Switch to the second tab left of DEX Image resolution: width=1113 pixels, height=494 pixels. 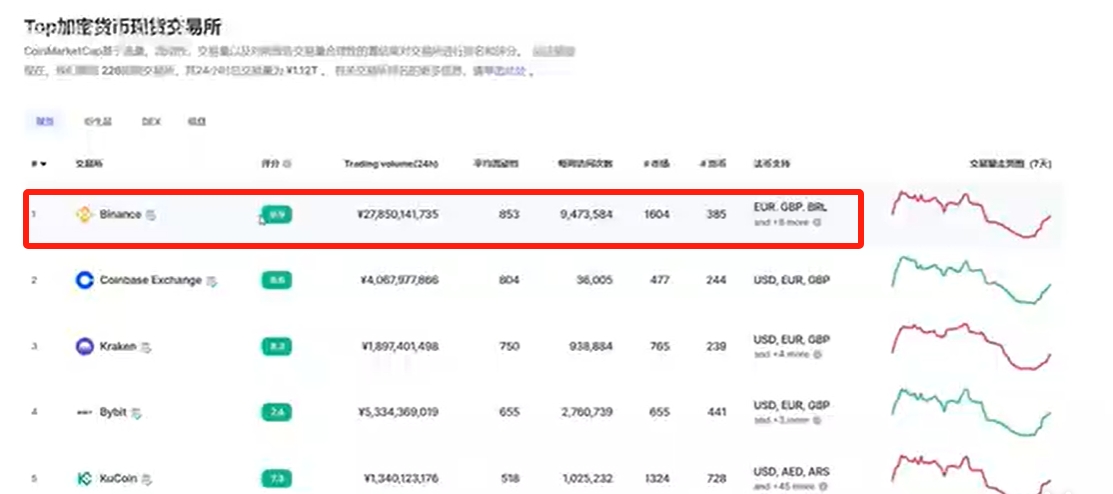[98, 121]
